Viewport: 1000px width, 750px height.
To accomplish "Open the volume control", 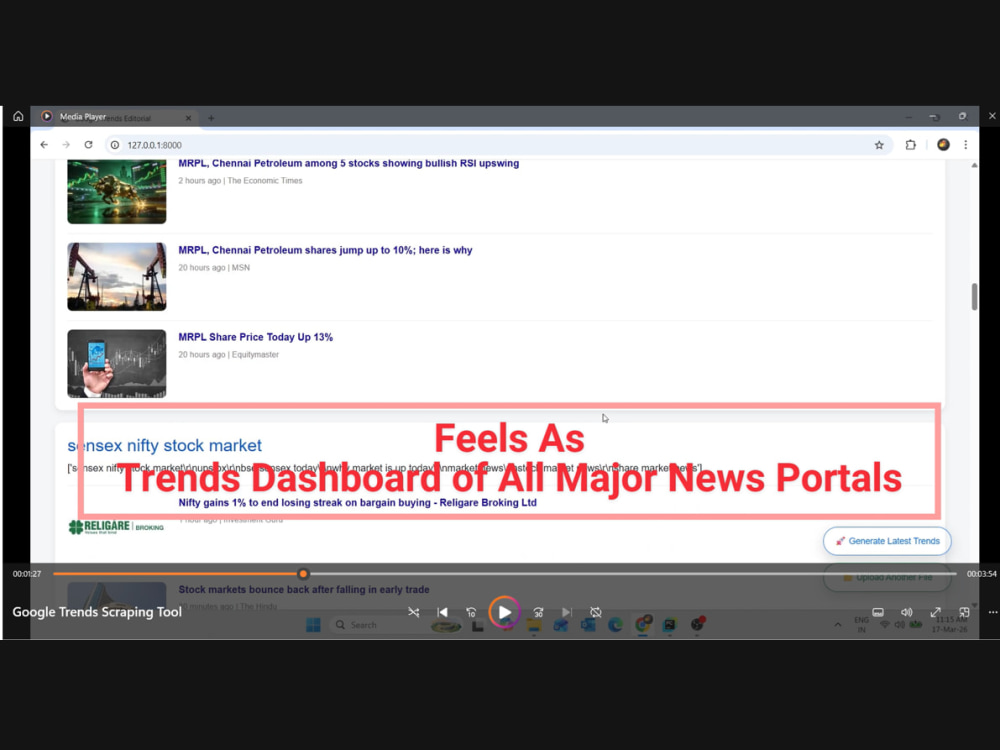I will tap(907, 612).
